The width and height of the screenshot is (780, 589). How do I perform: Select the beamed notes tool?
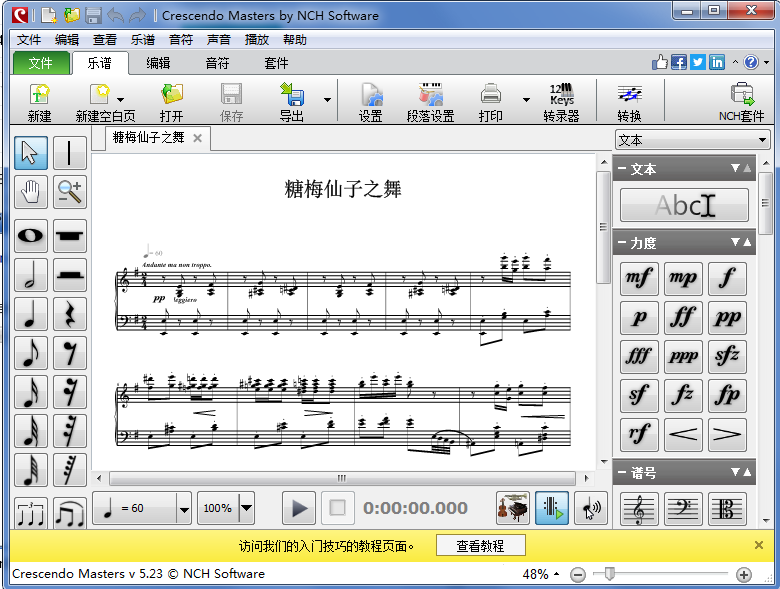pyautogui.click(x=69, y=513)
